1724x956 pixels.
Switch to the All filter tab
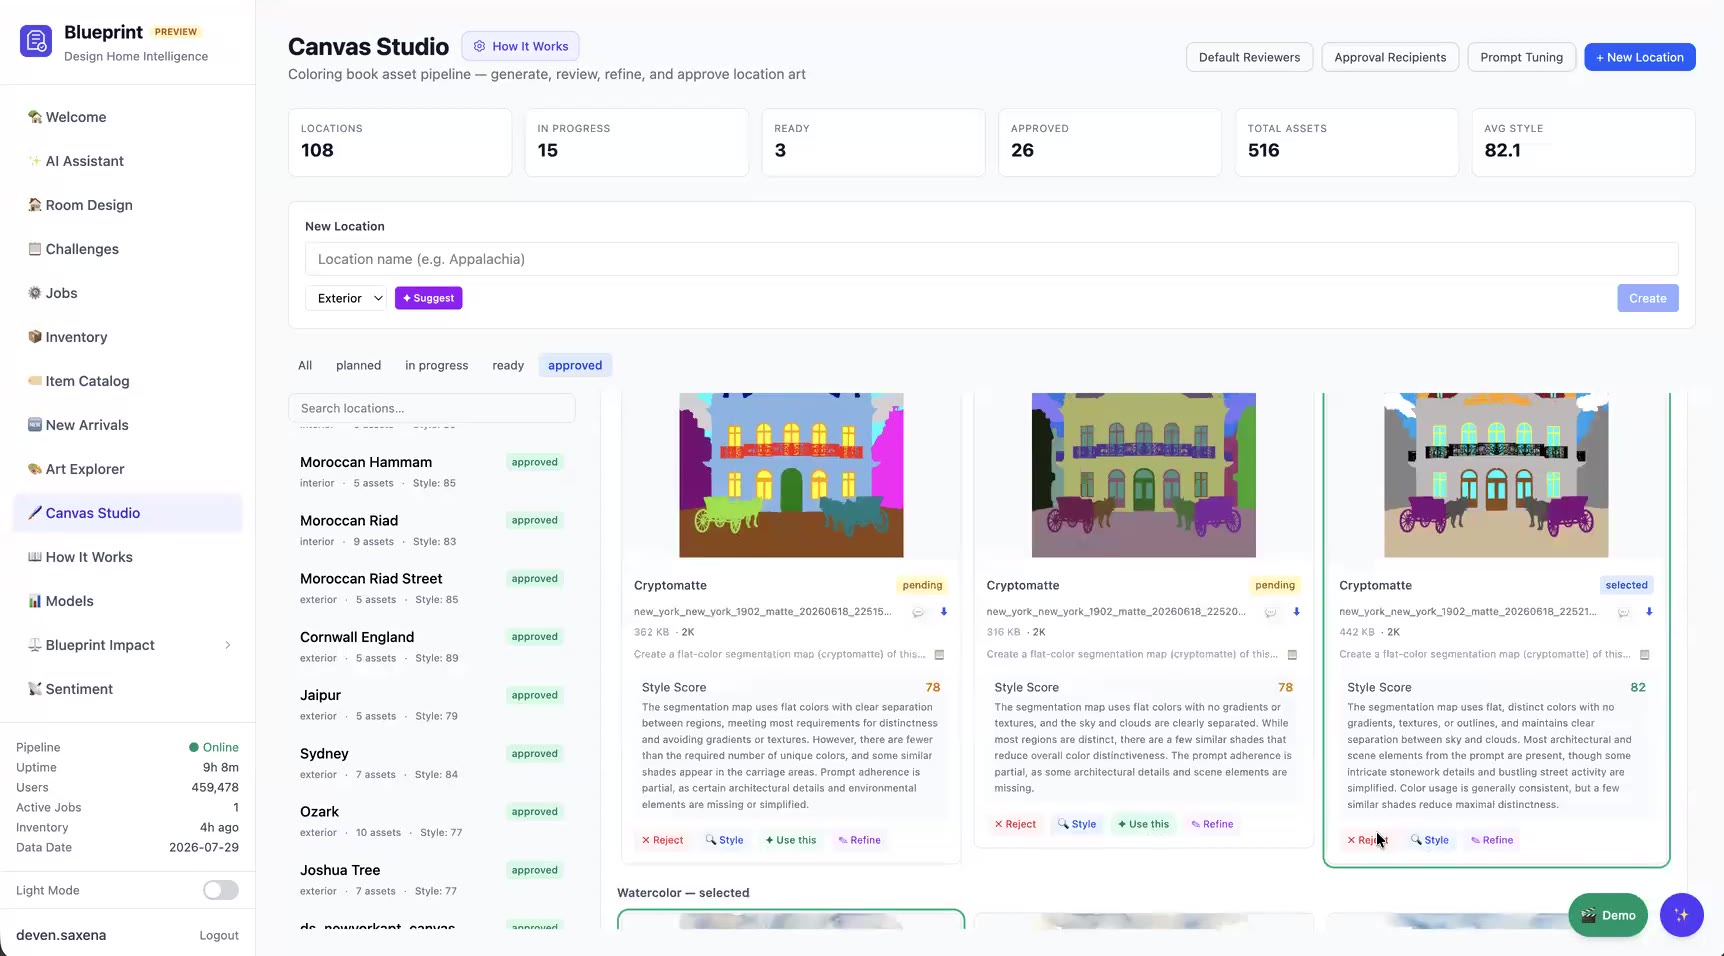pyautogui.click(x=305, y=365)
